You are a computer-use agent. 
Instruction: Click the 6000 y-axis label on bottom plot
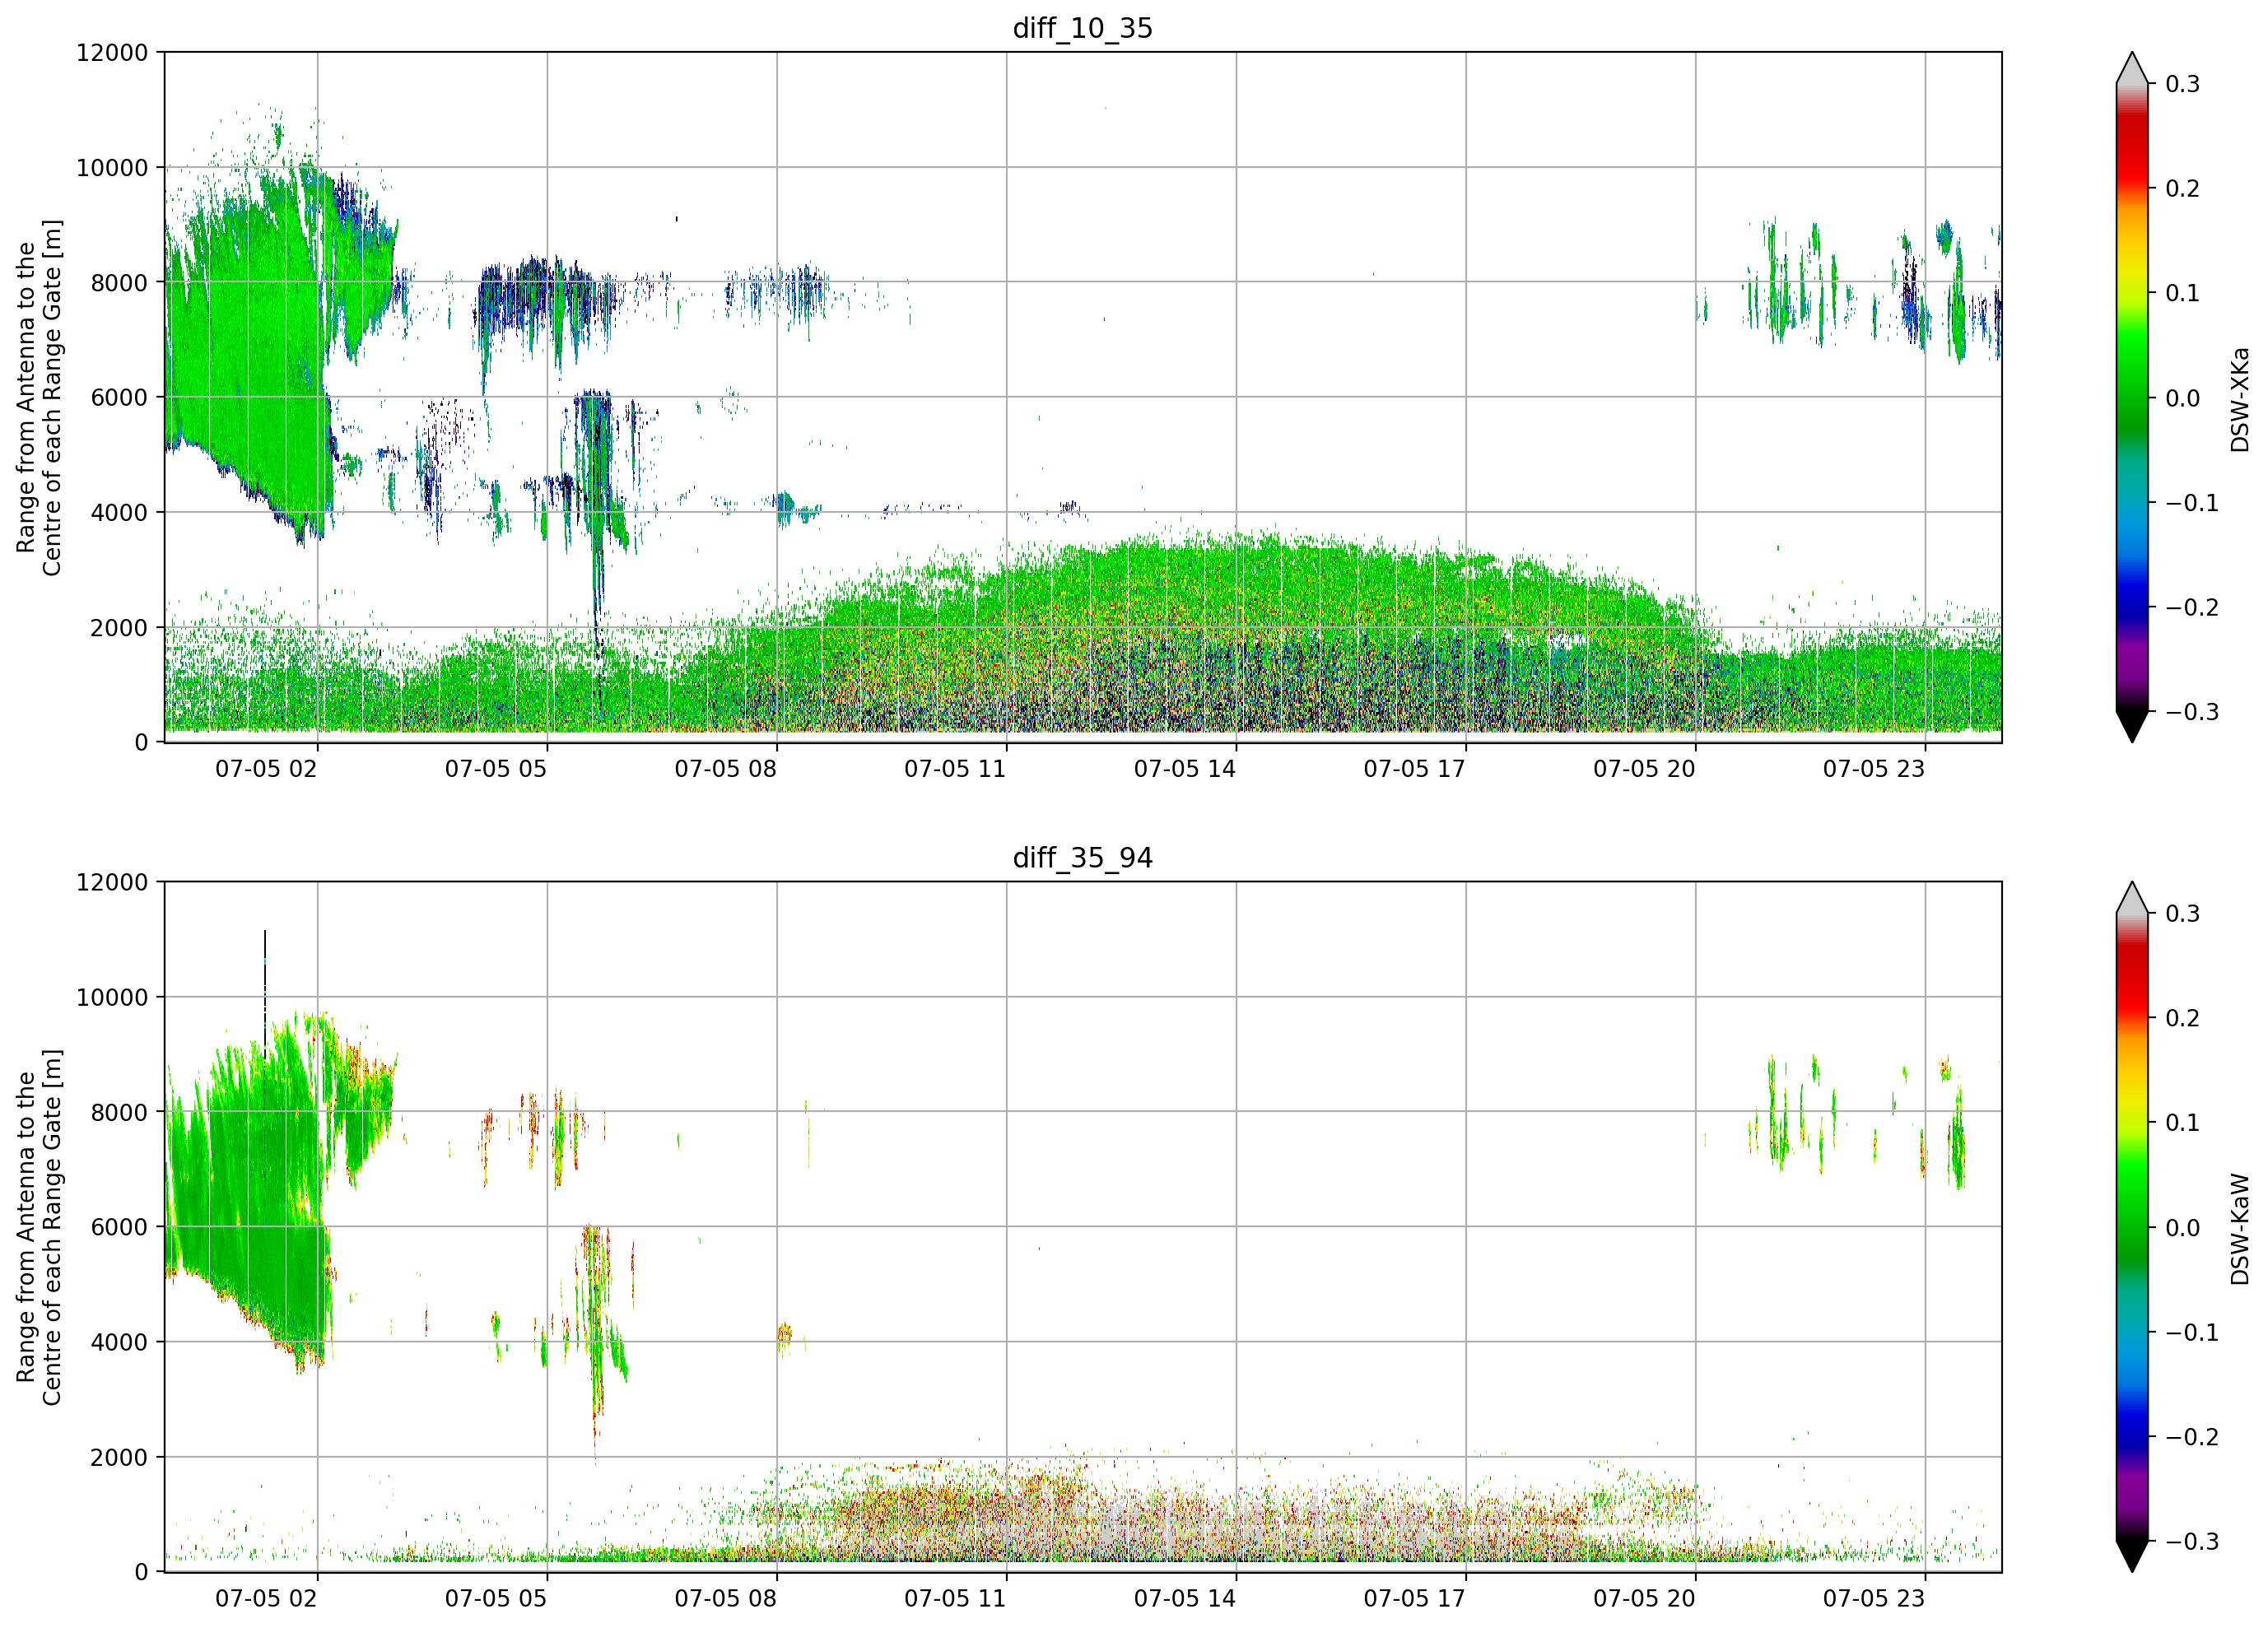click(119, 1227)
